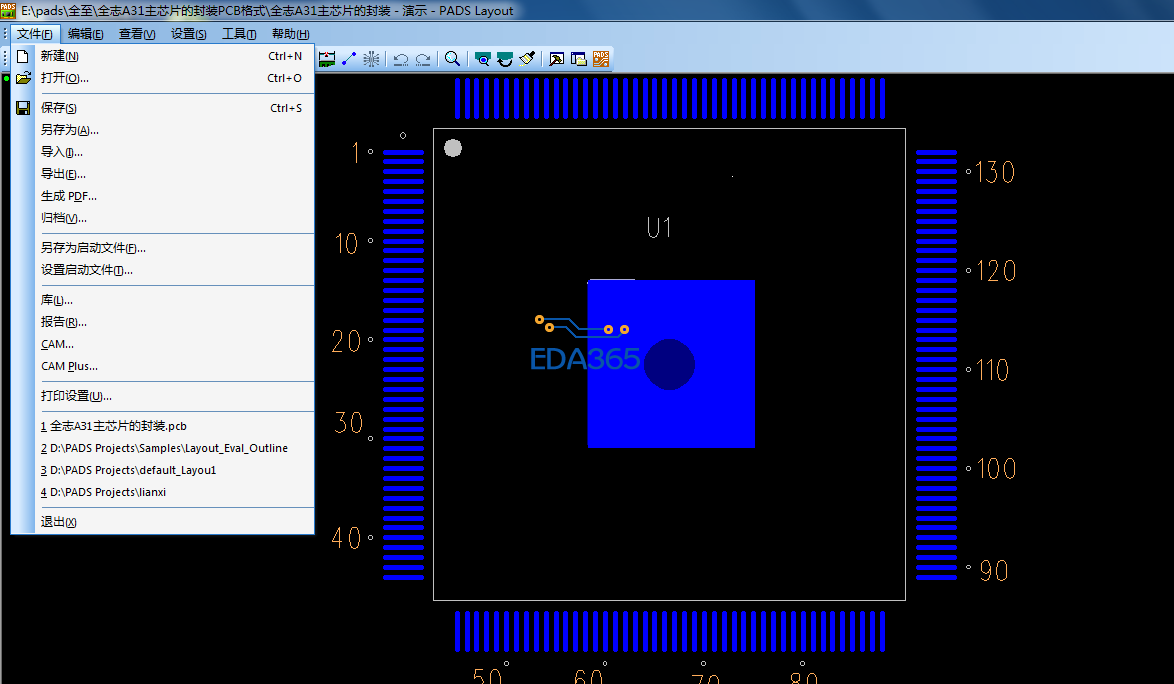Click the hammer window toolbar icon
1174x684 pixels.
[x=557, y=59]
